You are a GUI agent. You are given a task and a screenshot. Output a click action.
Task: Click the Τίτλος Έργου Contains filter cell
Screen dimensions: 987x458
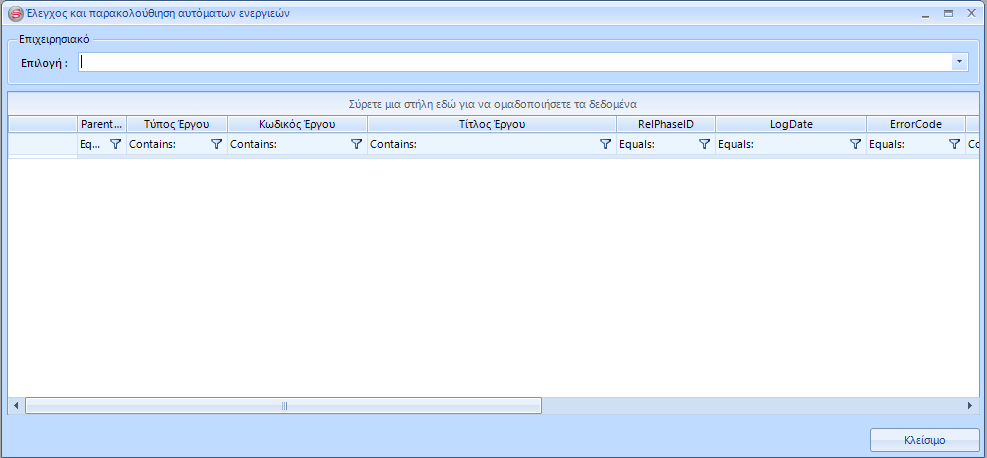[x=480, y=144]
